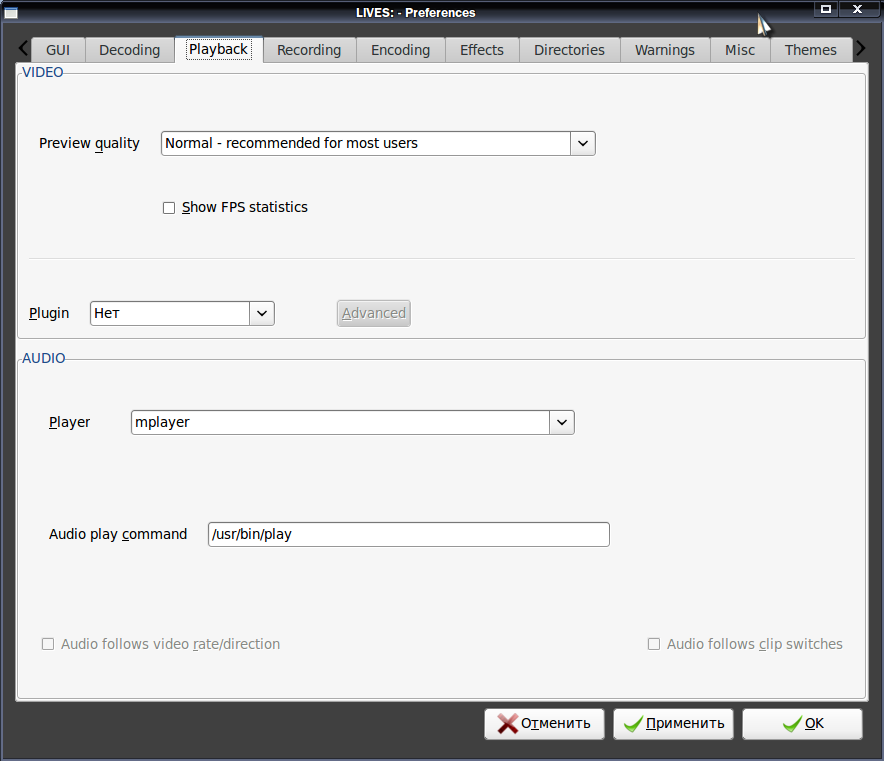The width and height of the screenshot is (884, 761).
Task: Open the Misc tab
Action: tap(740, 50)
